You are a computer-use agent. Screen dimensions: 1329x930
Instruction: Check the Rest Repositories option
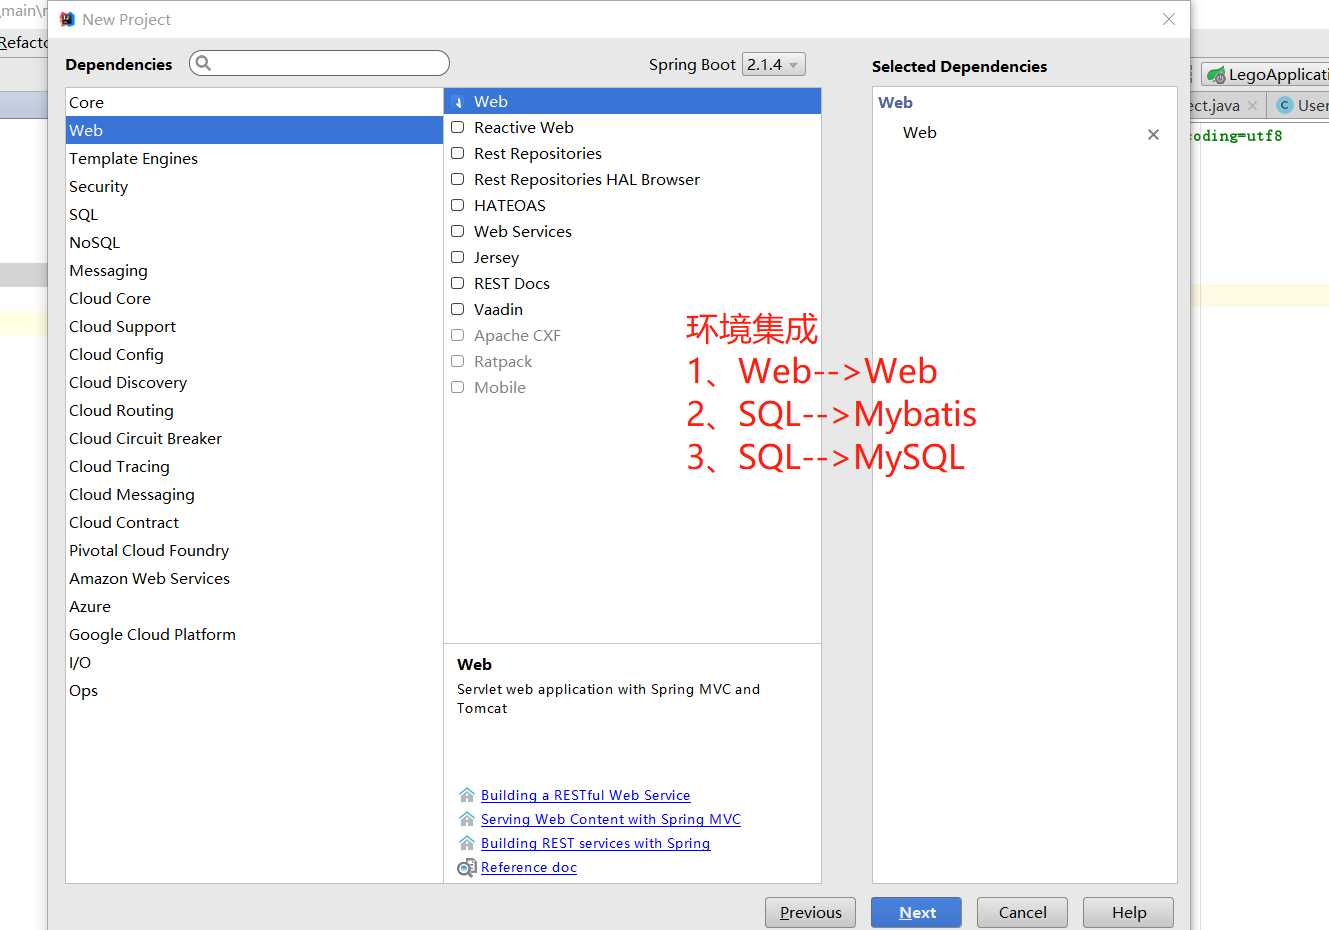click(x=457, y=153)
